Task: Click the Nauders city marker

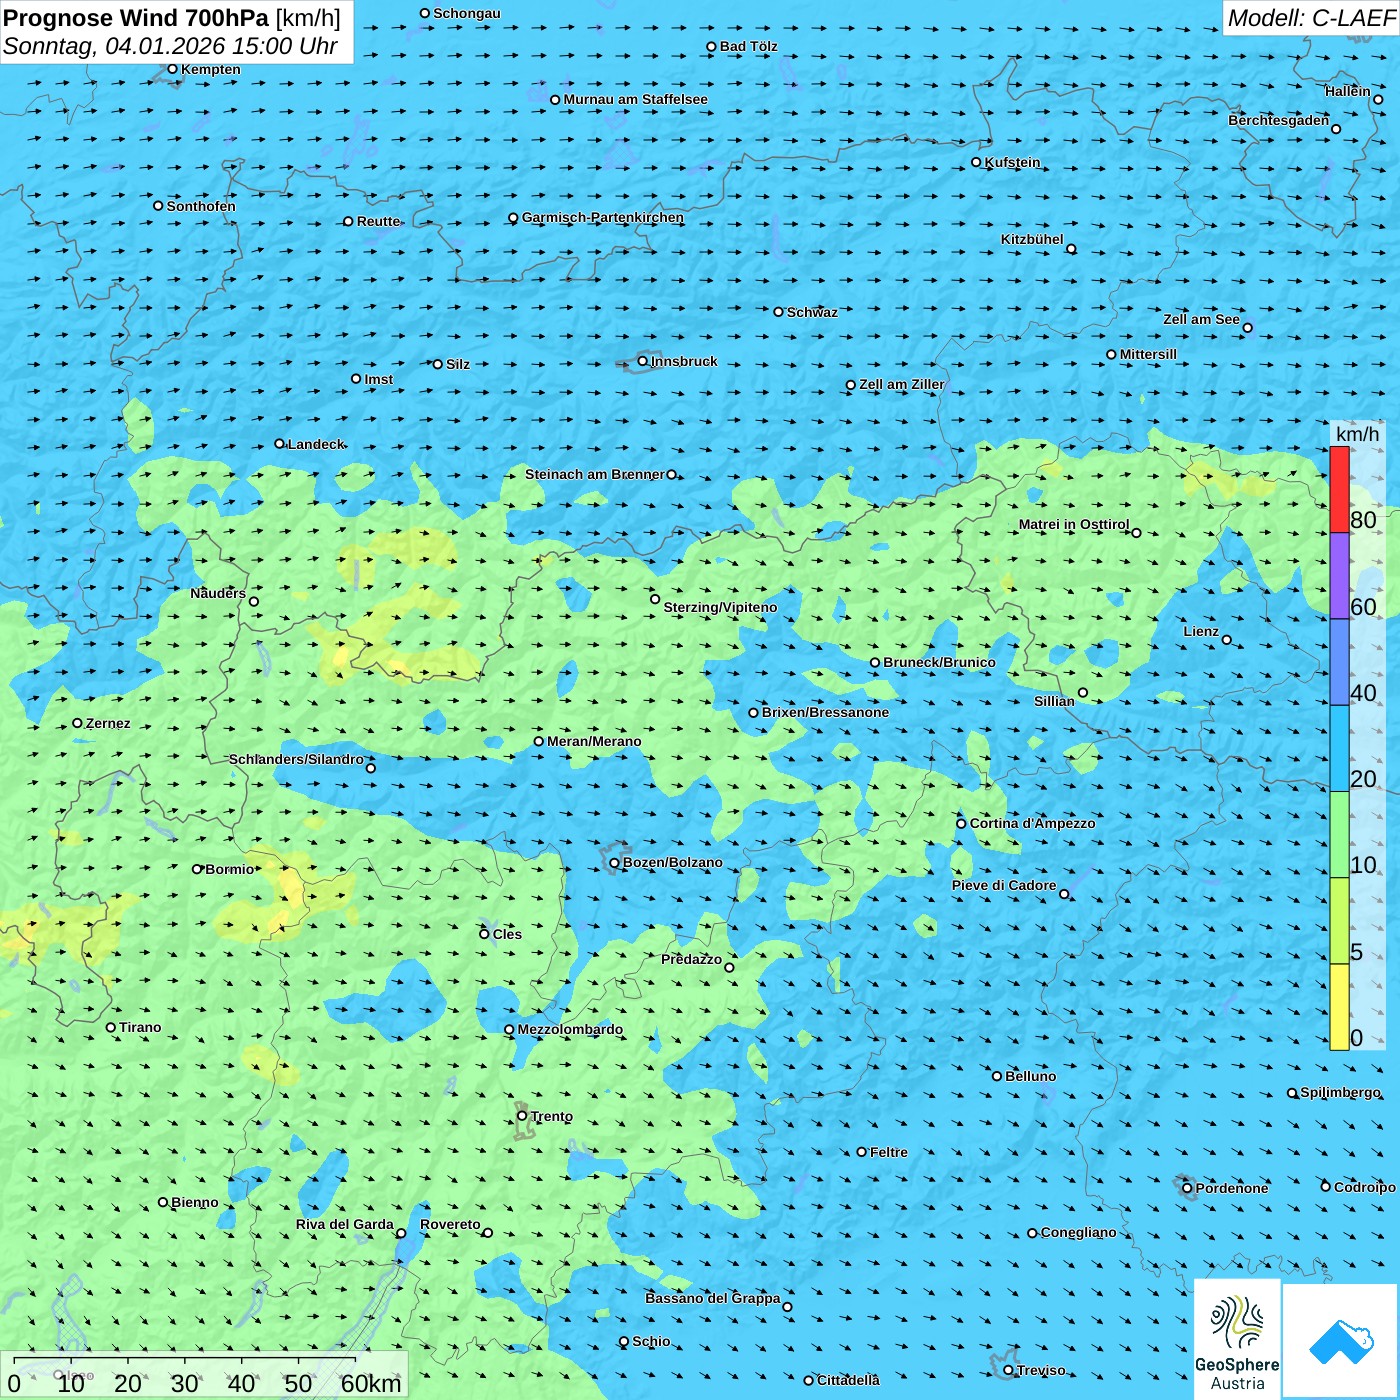Action: click(x=253, y=601)
